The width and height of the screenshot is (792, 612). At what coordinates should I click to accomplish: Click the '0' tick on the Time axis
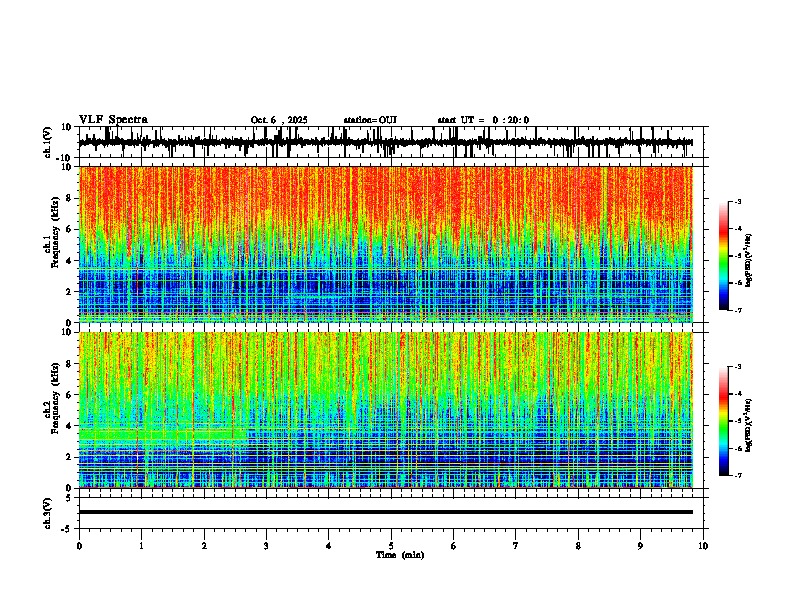coord(79,546)
